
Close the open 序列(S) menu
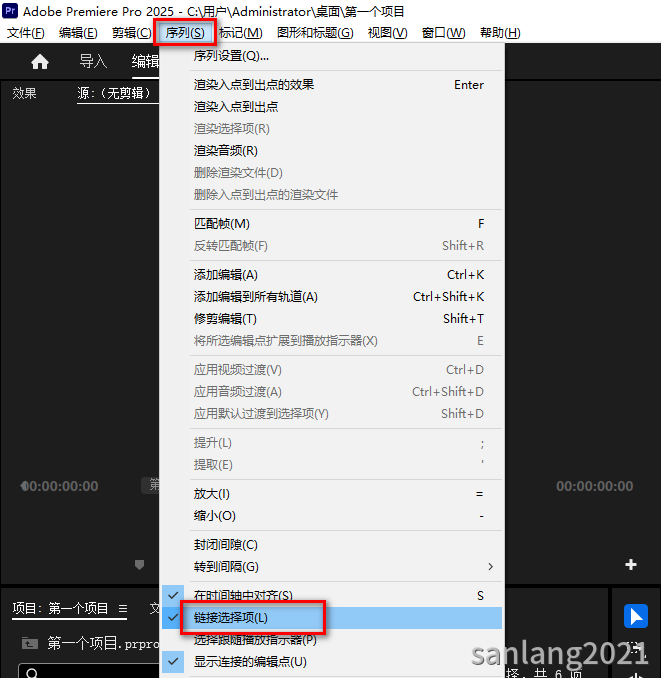[185, 33]
